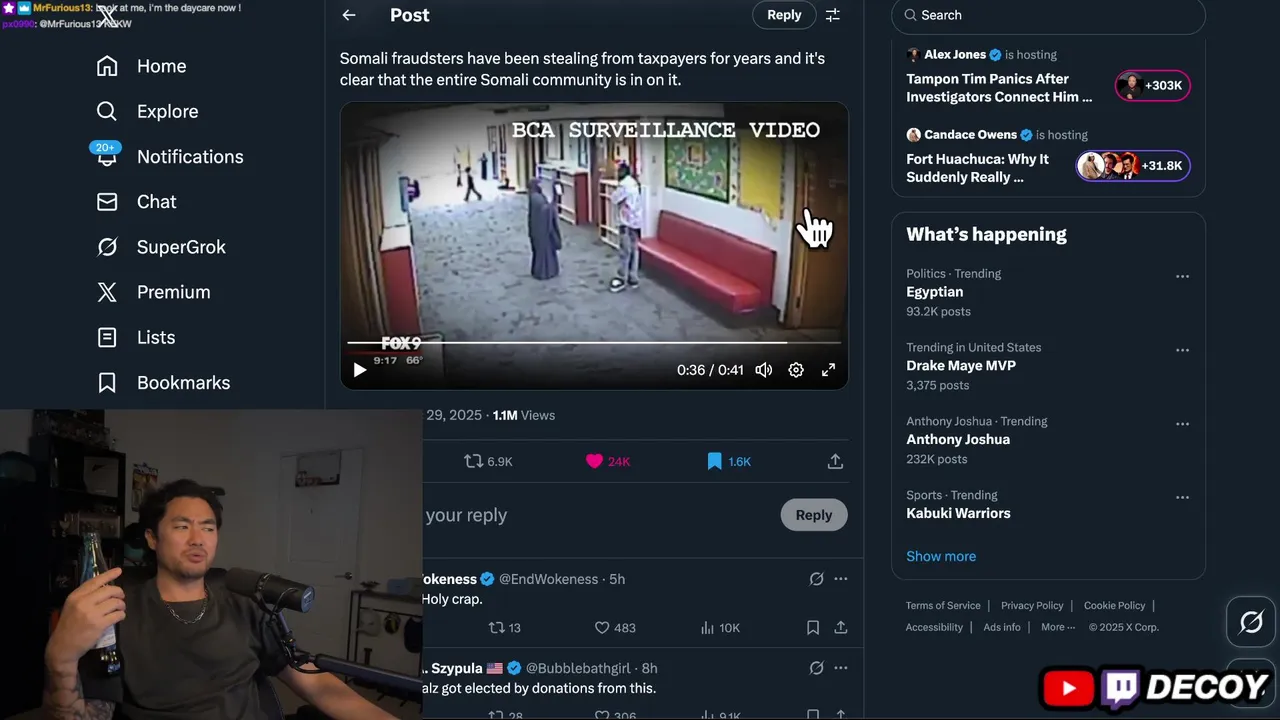
Task: Click Grok icon on Bubblebathgirl reply
Action: (x=816, y=668)
